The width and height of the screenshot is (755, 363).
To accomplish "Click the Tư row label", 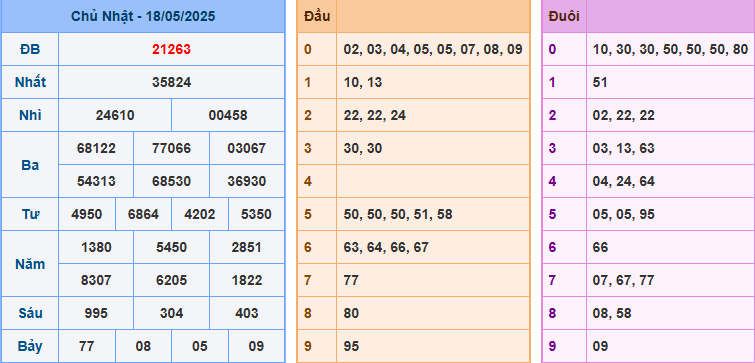I will click(30, 214).
